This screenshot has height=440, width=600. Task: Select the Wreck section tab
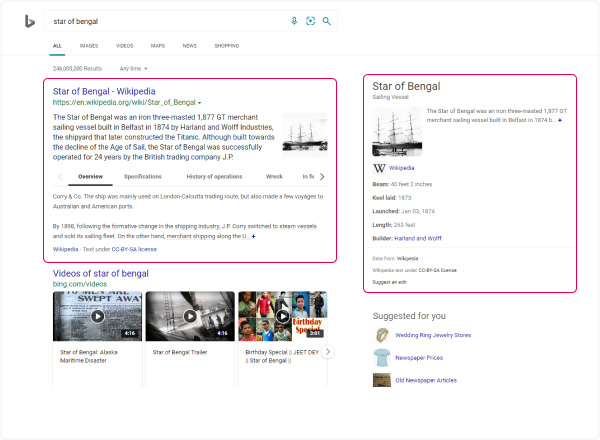pyautogui.click(x=274, y=176)
